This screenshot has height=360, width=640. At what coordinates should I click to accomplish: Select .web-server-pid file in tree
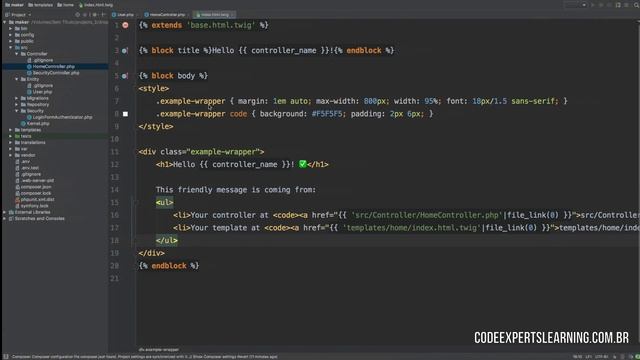click(35, 180)
